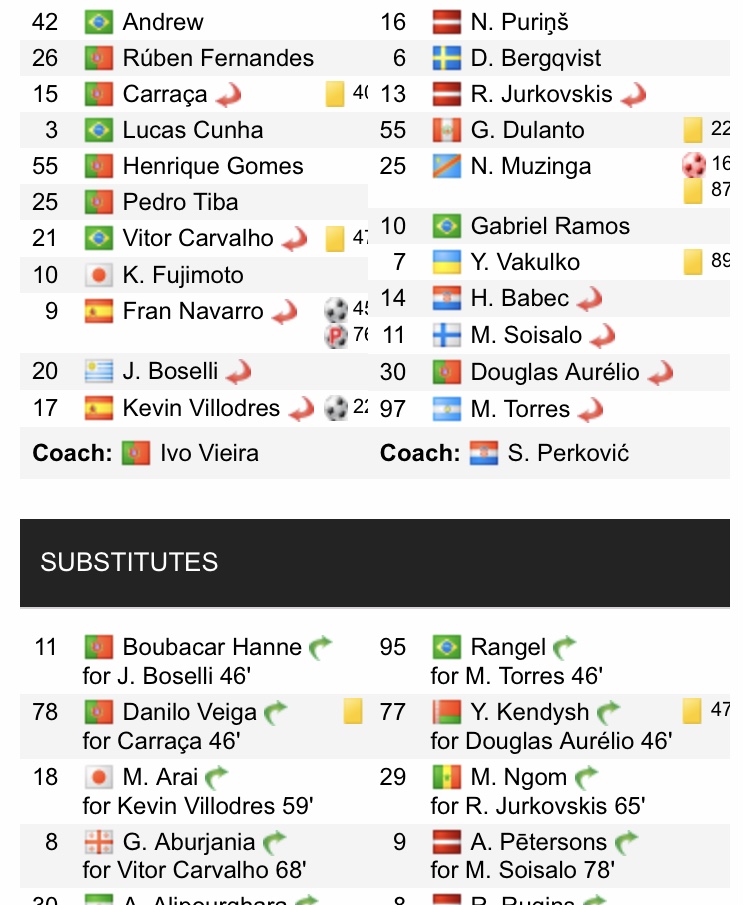
Task: Click Fran Navarro's goal ball icon
Action: click(336, 310)
